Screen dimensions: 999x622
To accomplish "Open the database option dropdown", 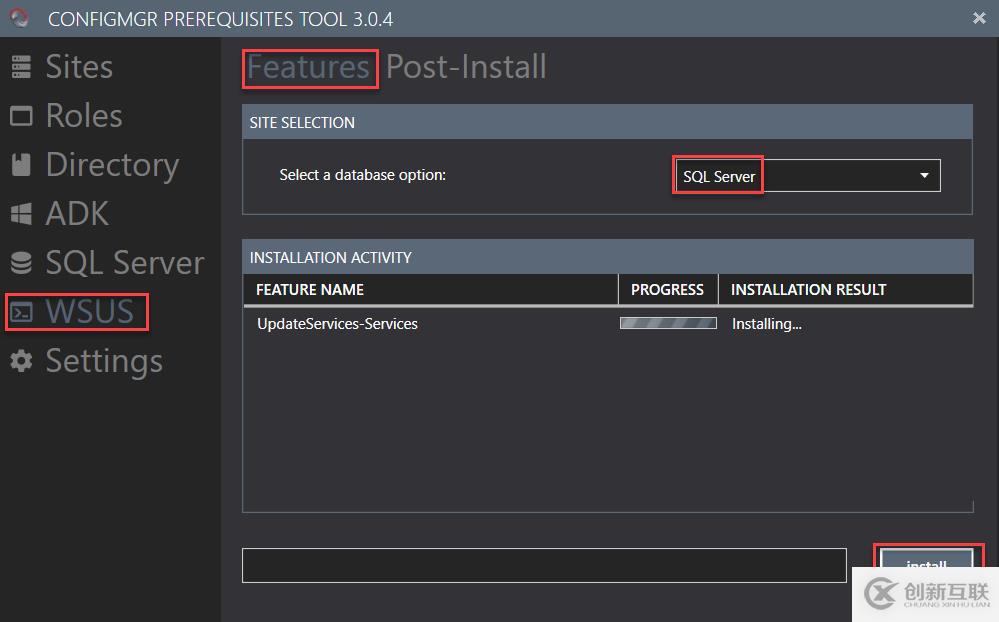I will [807, 176].
